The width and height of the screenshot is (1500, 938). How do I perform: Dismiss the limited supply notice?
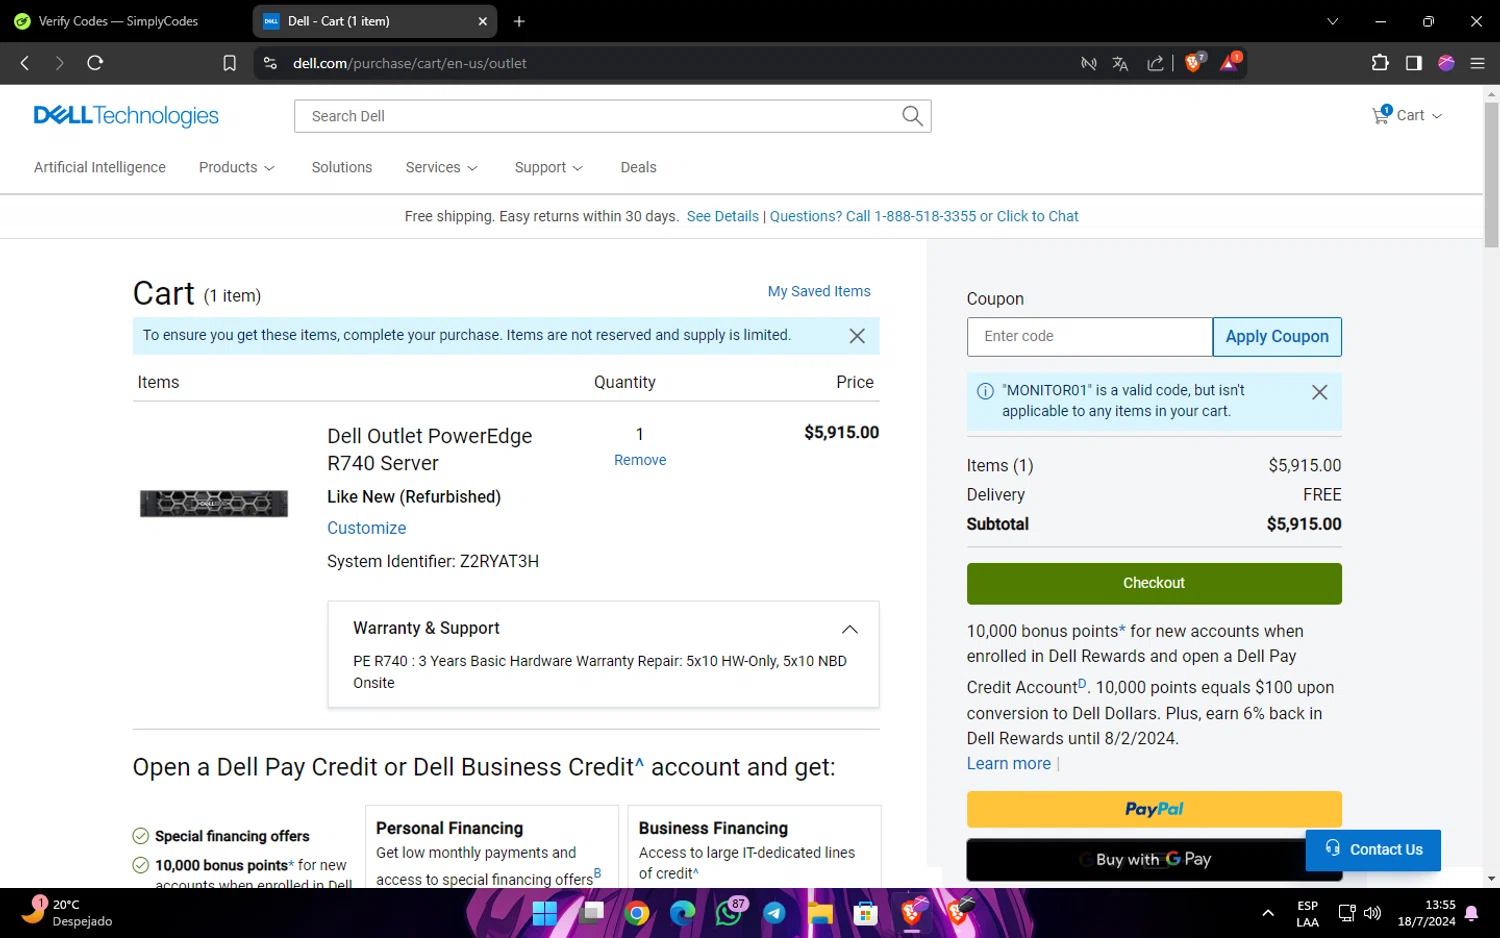click(857, 336)
